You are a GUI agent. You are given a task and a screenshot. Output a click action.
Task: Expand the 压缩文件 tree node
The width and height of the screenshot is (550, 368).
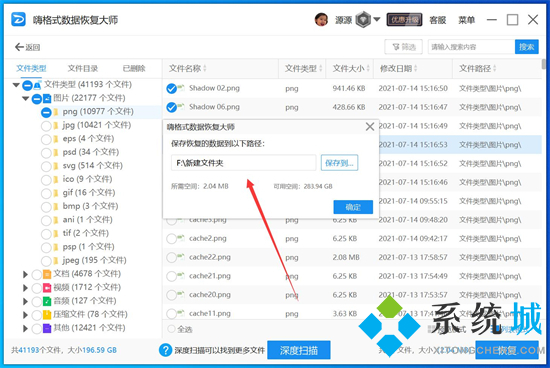tap(25, 315)
